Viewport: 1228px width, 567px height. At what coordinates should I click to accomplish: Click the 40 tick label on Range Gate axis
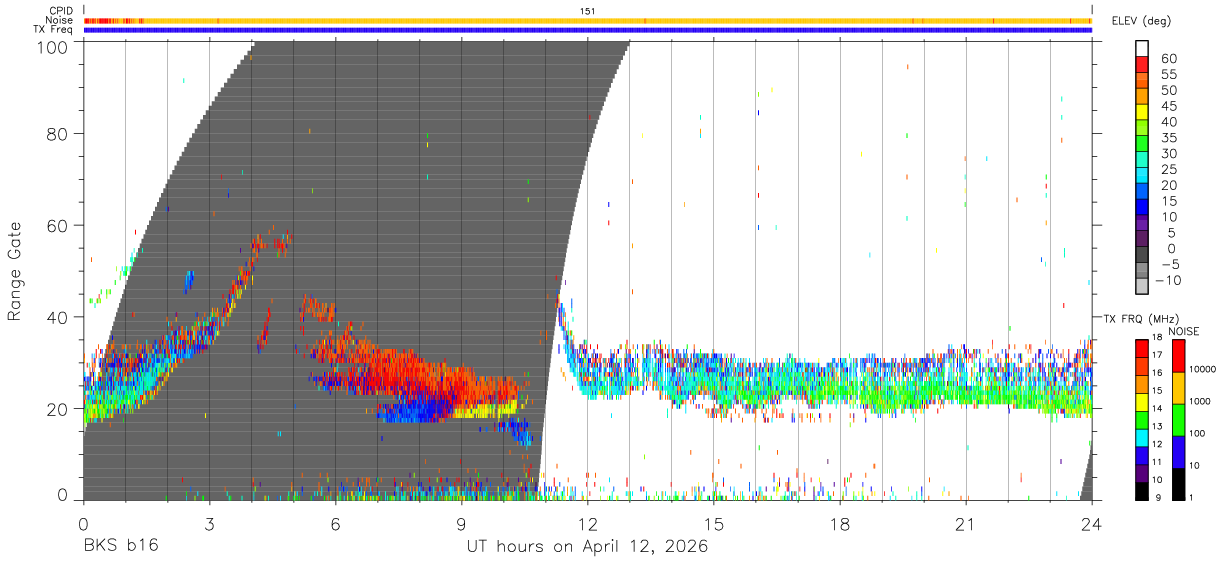pos(58,317)
